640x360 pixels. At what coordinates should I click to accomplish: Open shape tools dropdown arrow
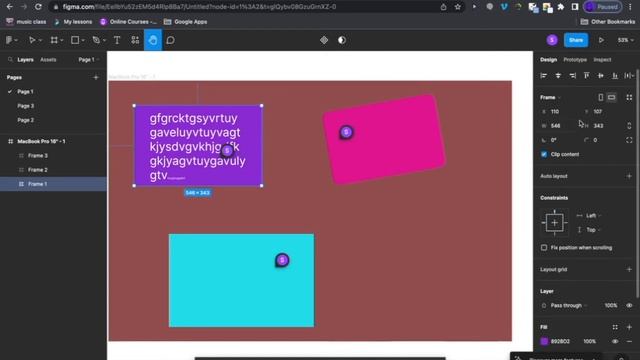click(x=83, y=40)
